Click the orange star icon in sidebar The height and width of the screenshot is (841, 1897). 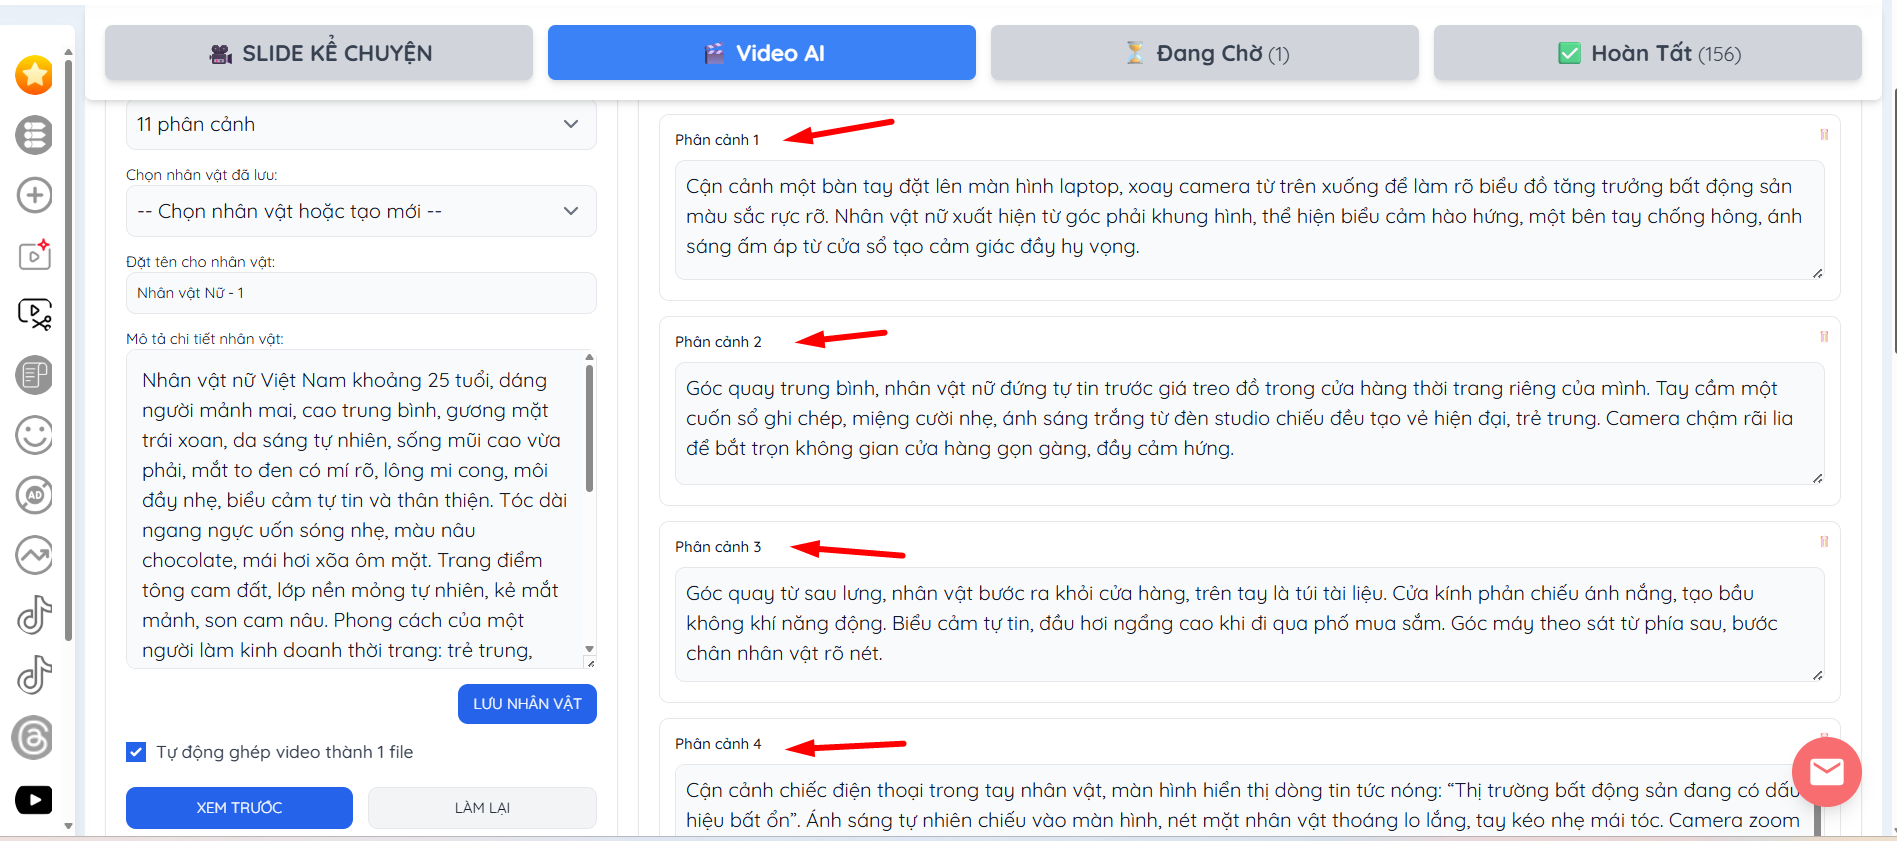coord(34,75)
